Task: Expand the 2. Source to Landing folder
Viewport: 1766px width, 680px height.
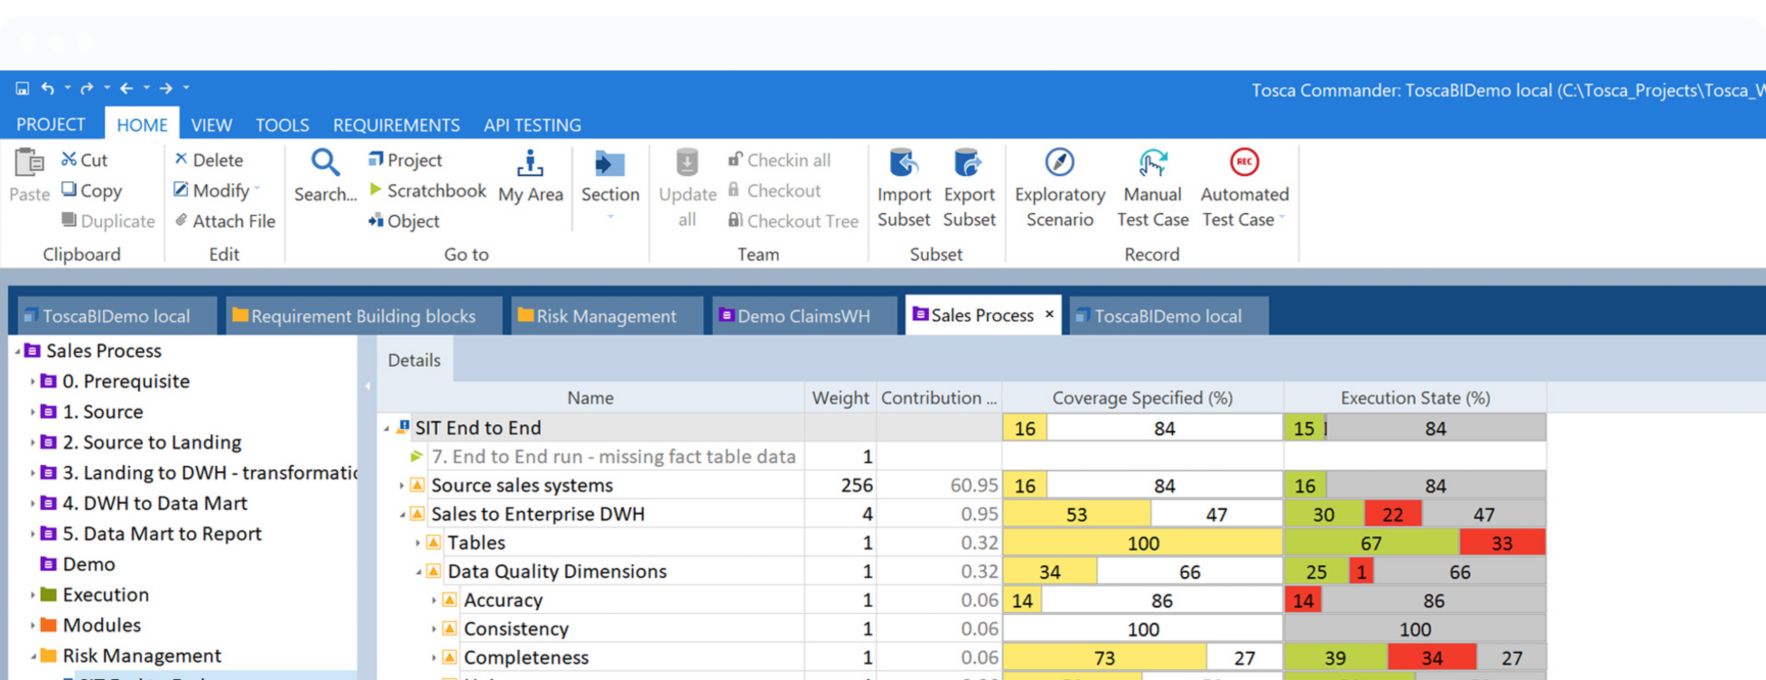Action: 32,443
